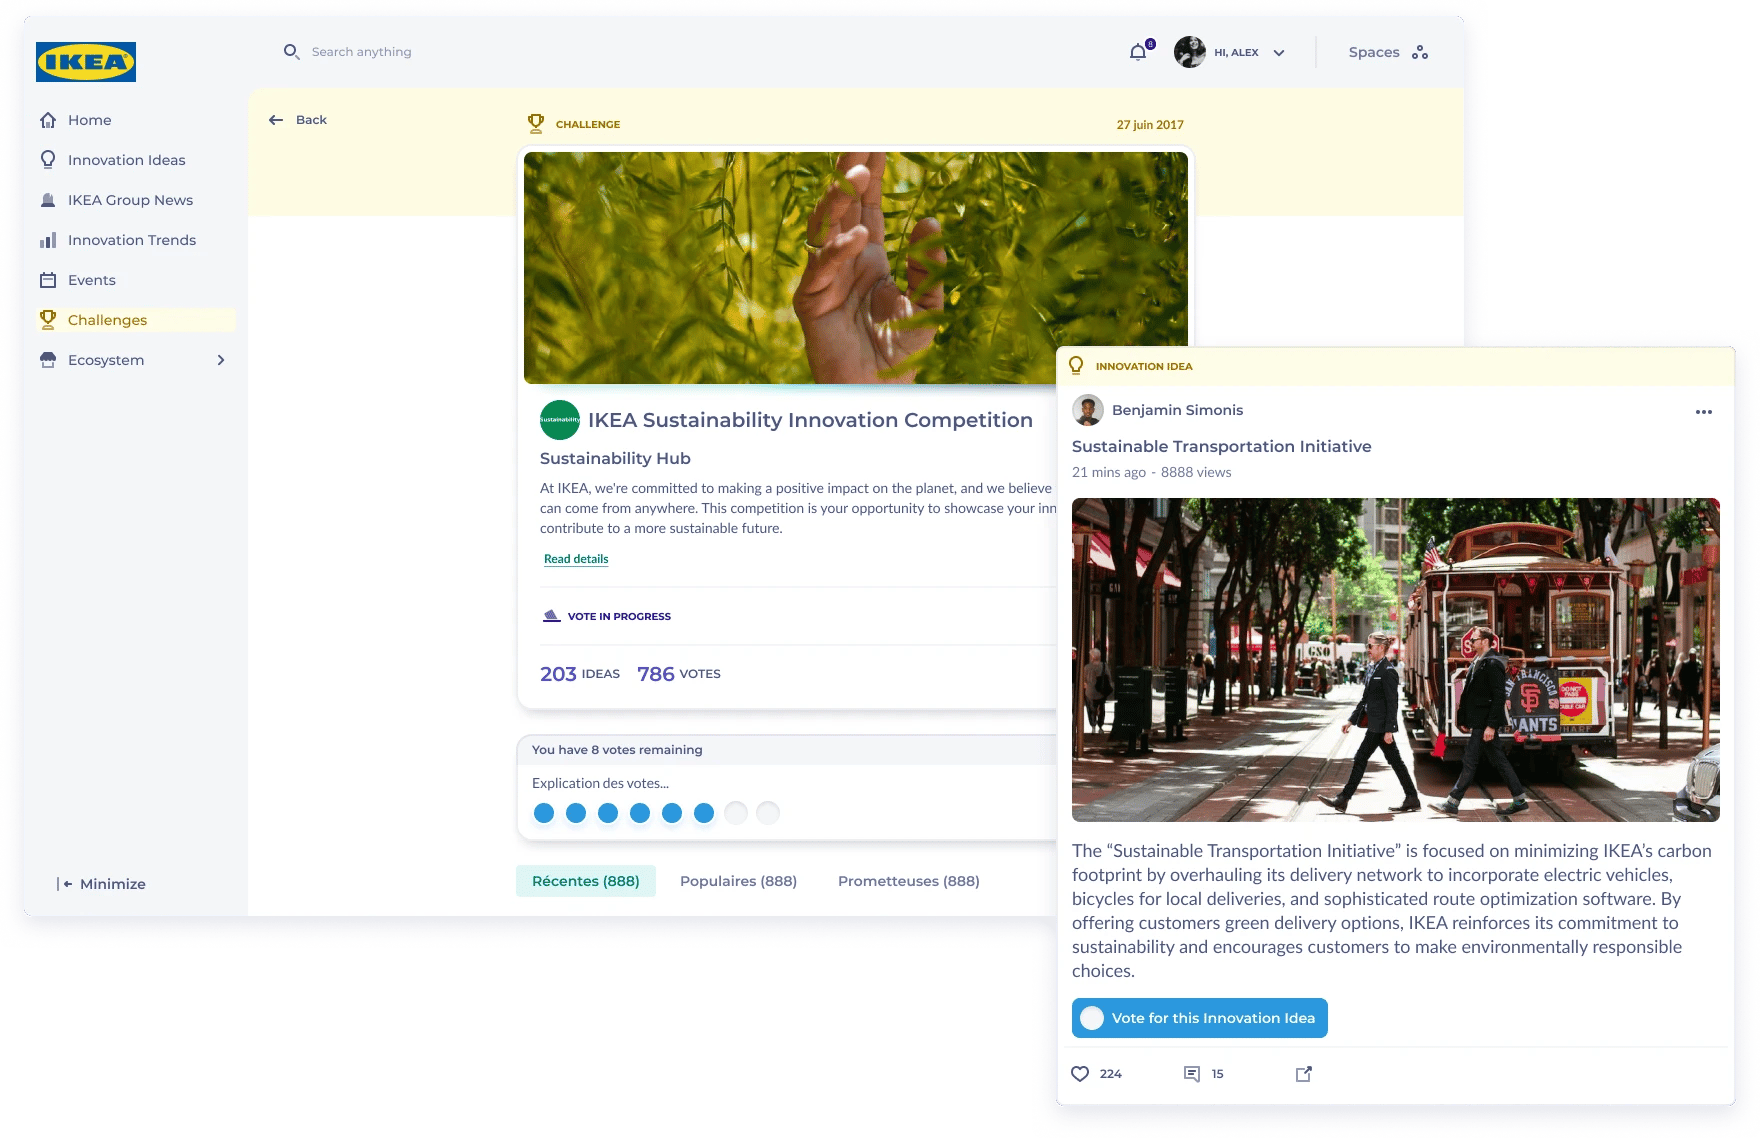Click IKEA Sustainability Innovation Competition heading

(x=810, y=420)
